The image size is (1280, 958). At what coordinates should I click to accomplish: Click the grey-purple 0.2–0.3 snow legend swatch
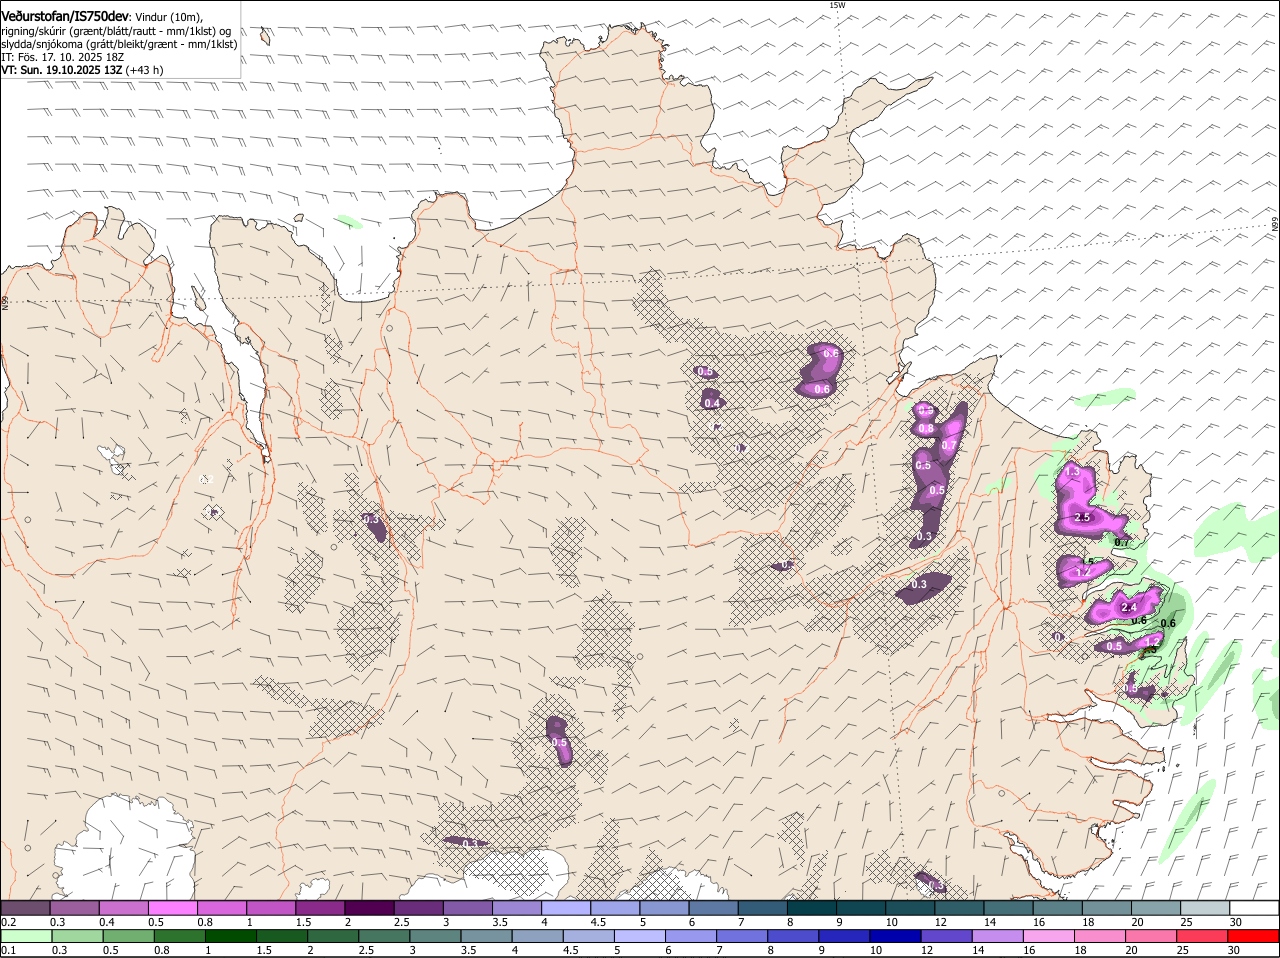pyautogui.click(x=26, y=908)
